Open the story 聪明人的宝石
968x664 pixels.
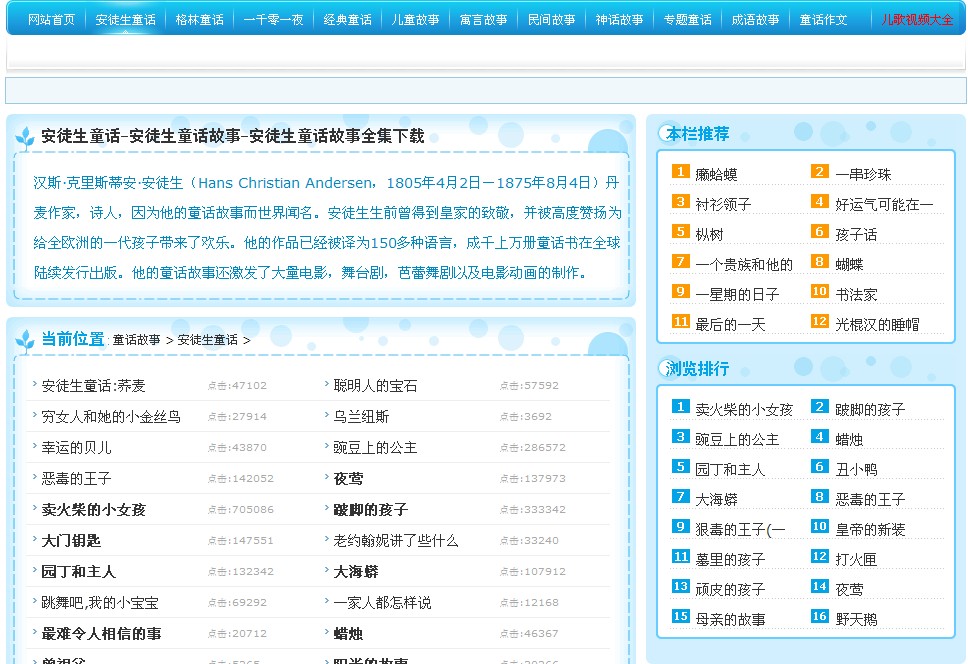tap(375, 386)
